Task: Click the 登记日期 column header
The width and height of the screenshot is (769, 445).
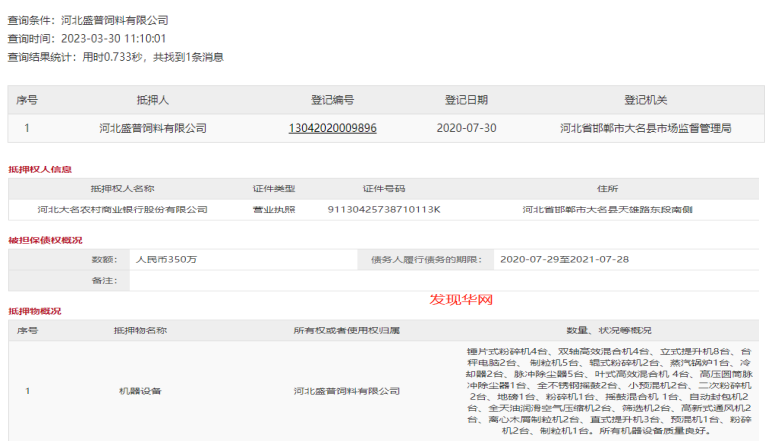Action: [x=466, y=100]
